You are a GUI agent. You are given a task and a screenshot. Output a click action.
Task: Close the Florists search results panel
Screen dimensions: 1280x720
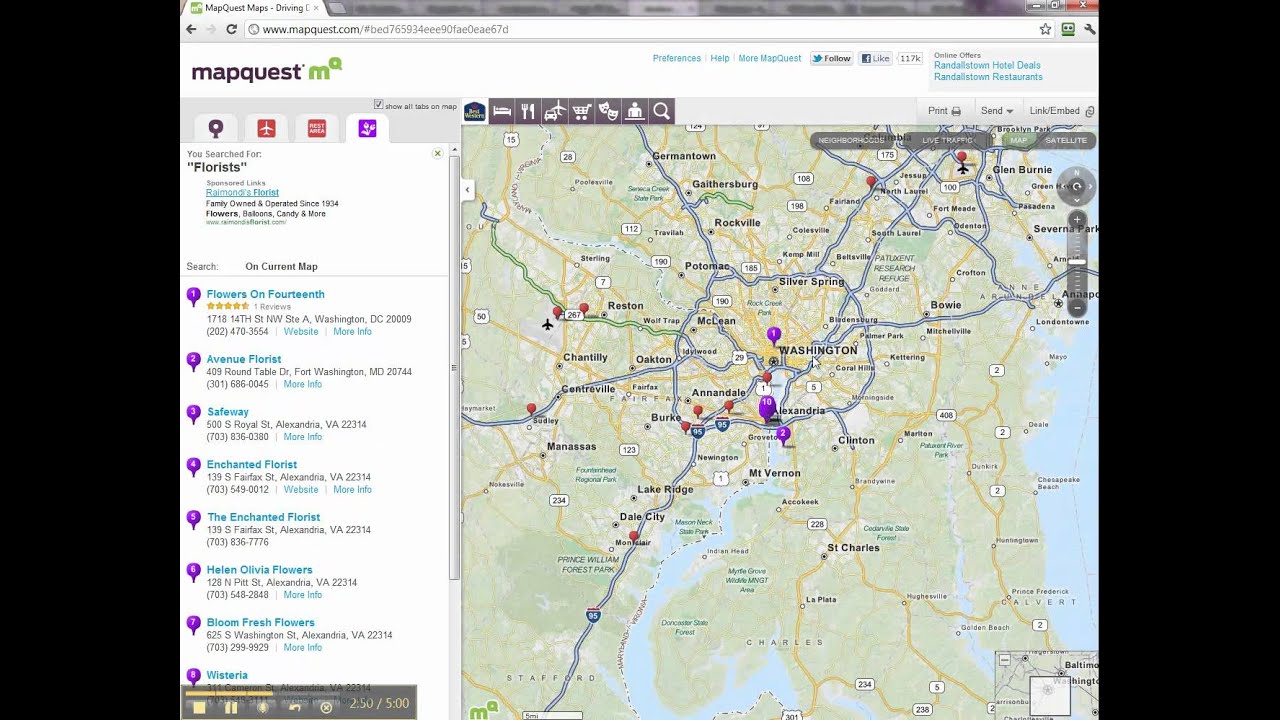(437, 153)
